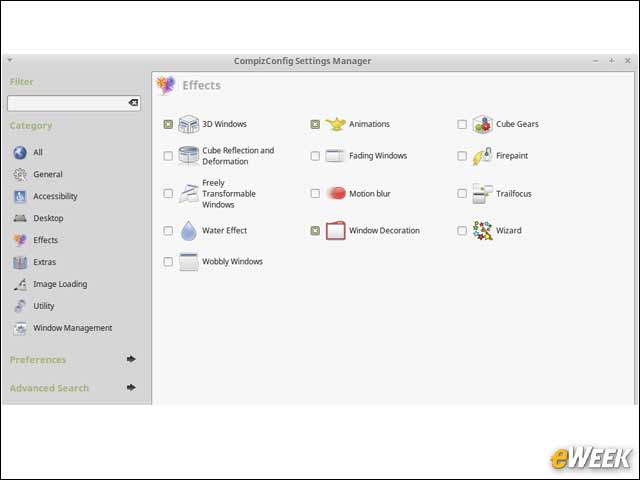Image resolution: width=640 pixels, height=480 pixels.
Task: Open Water Effect settings label
Action: tap(224, 231)
